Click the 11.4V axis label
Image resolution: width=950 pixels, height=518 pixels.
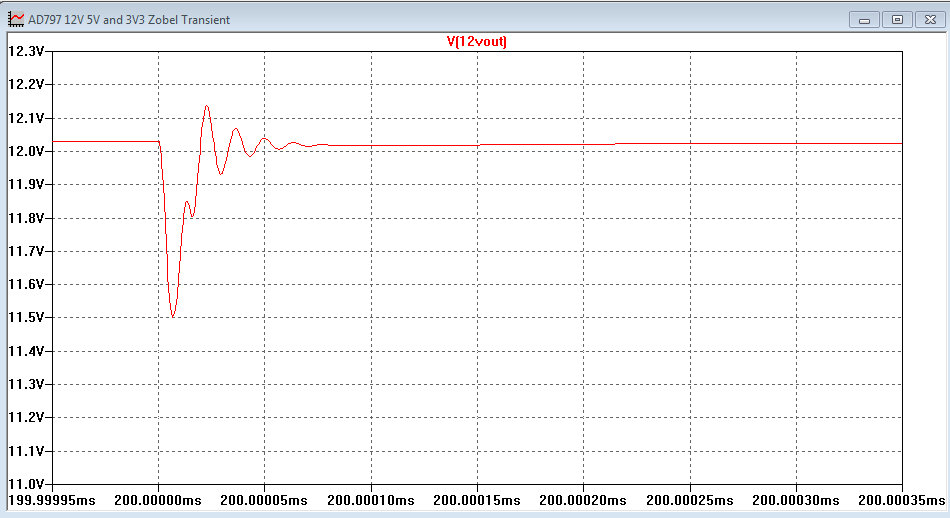(26, 351)
